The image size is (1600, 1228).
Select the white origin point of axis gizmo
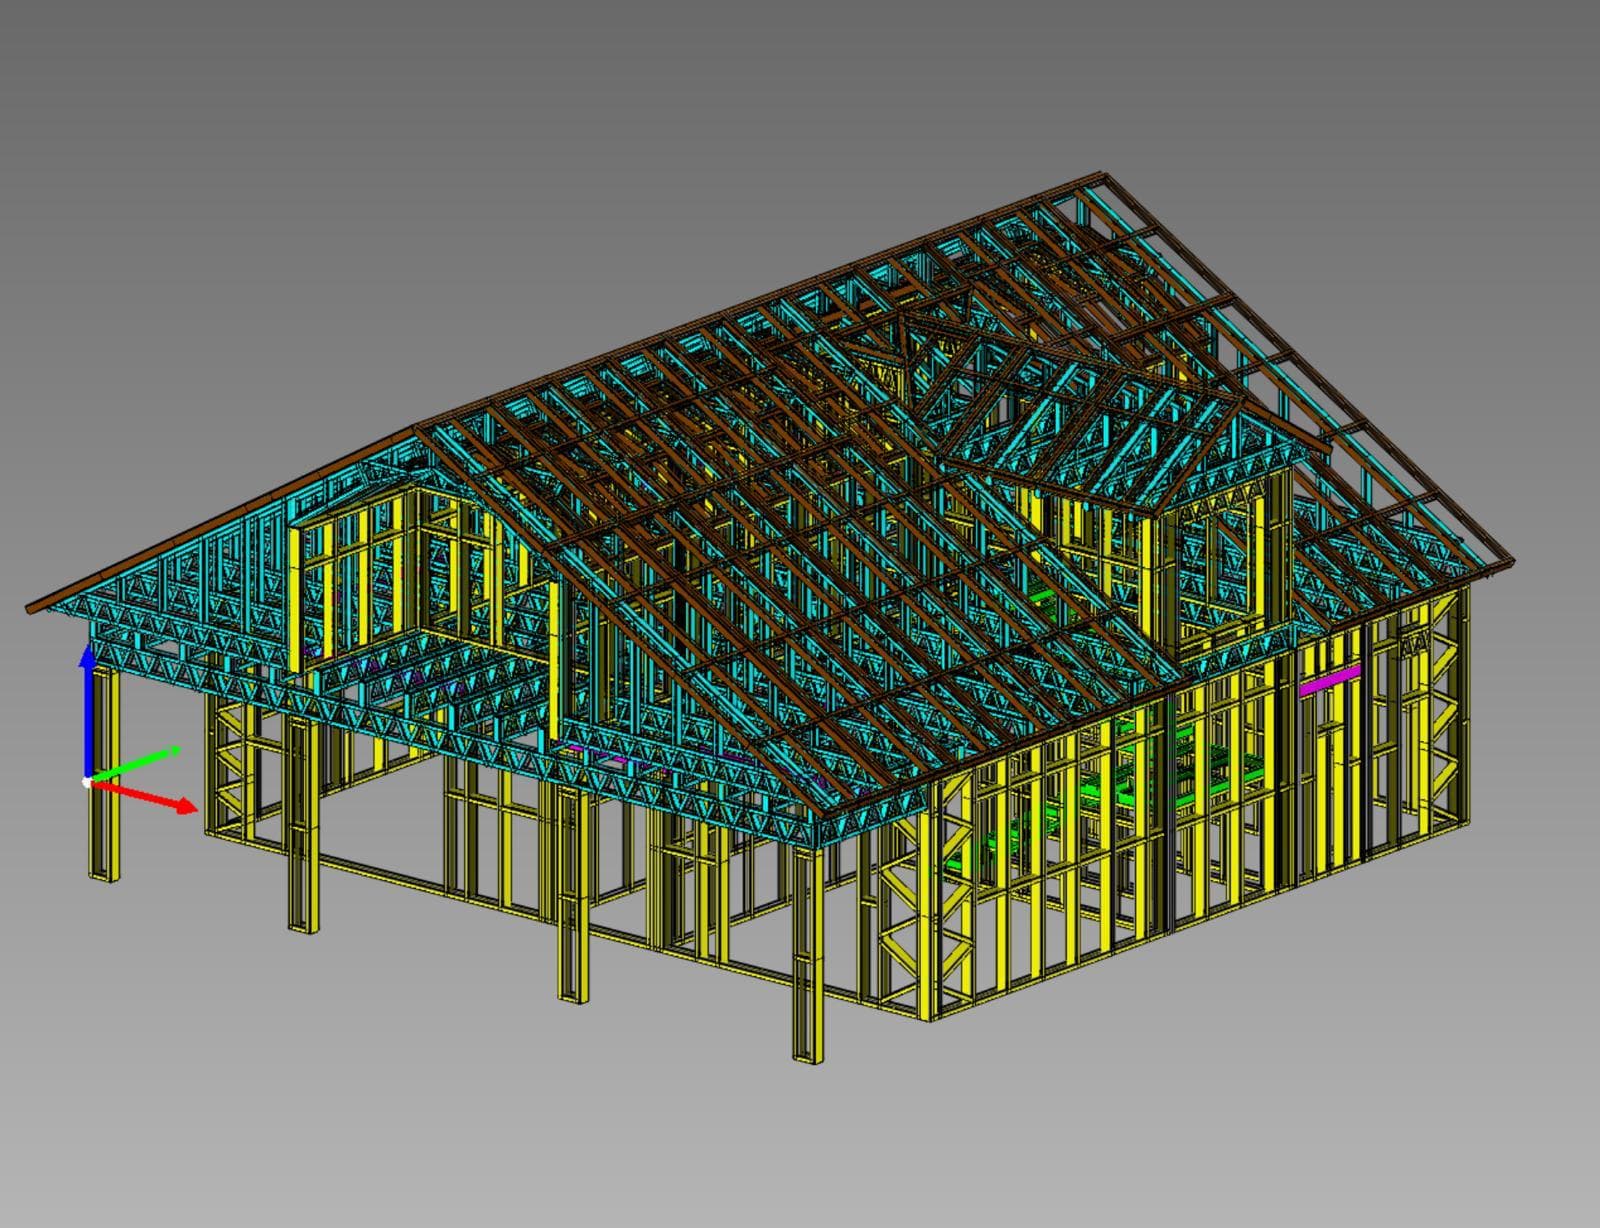(87, 782)
